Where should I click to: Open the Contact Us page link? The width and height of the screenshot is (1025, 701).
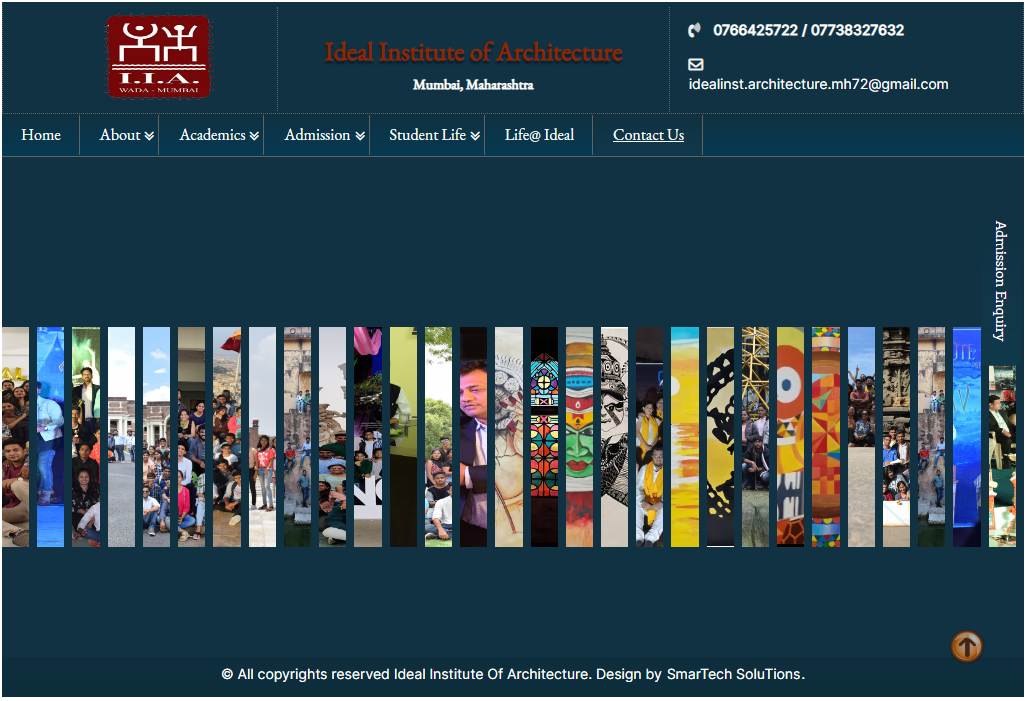648,135
